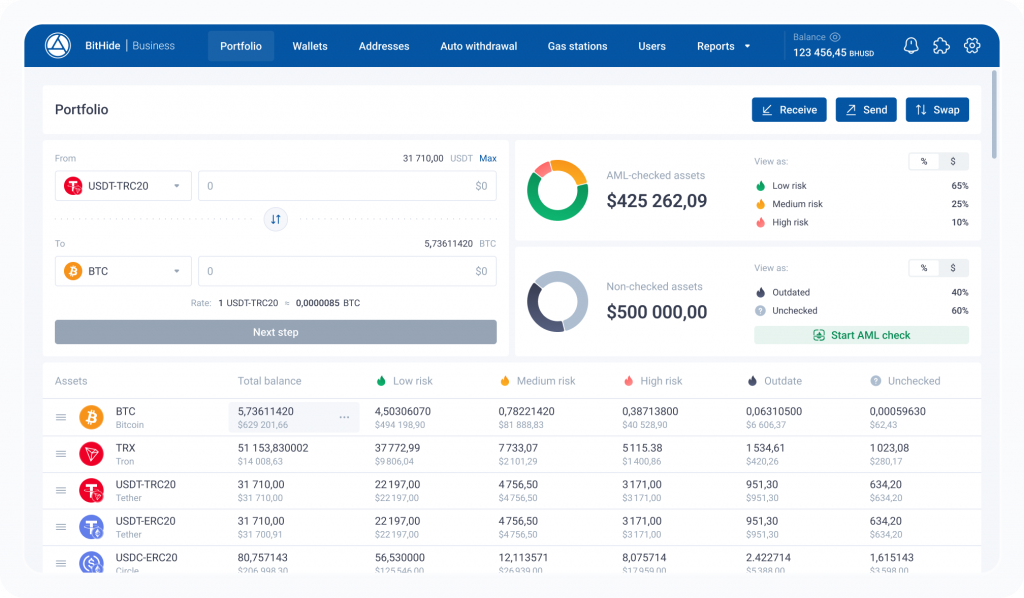Image resolution: width=1024 pixels, height=598 pixels.
Task: Open the puzzle-piece integrations icon
Action: (941, 46)
